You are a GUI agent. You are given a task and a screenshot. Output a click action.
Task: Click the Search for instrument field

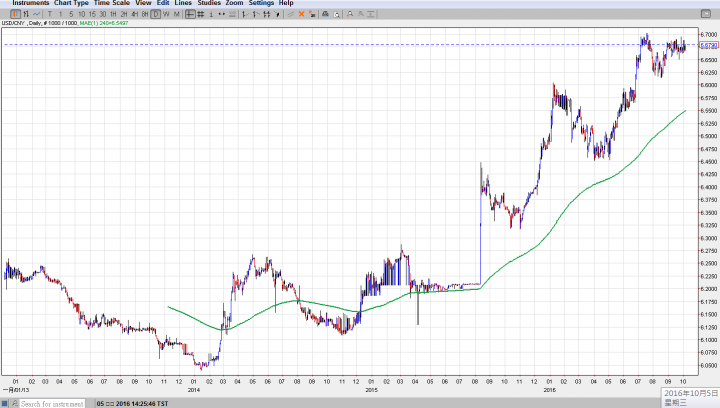(x=55, y=403)
